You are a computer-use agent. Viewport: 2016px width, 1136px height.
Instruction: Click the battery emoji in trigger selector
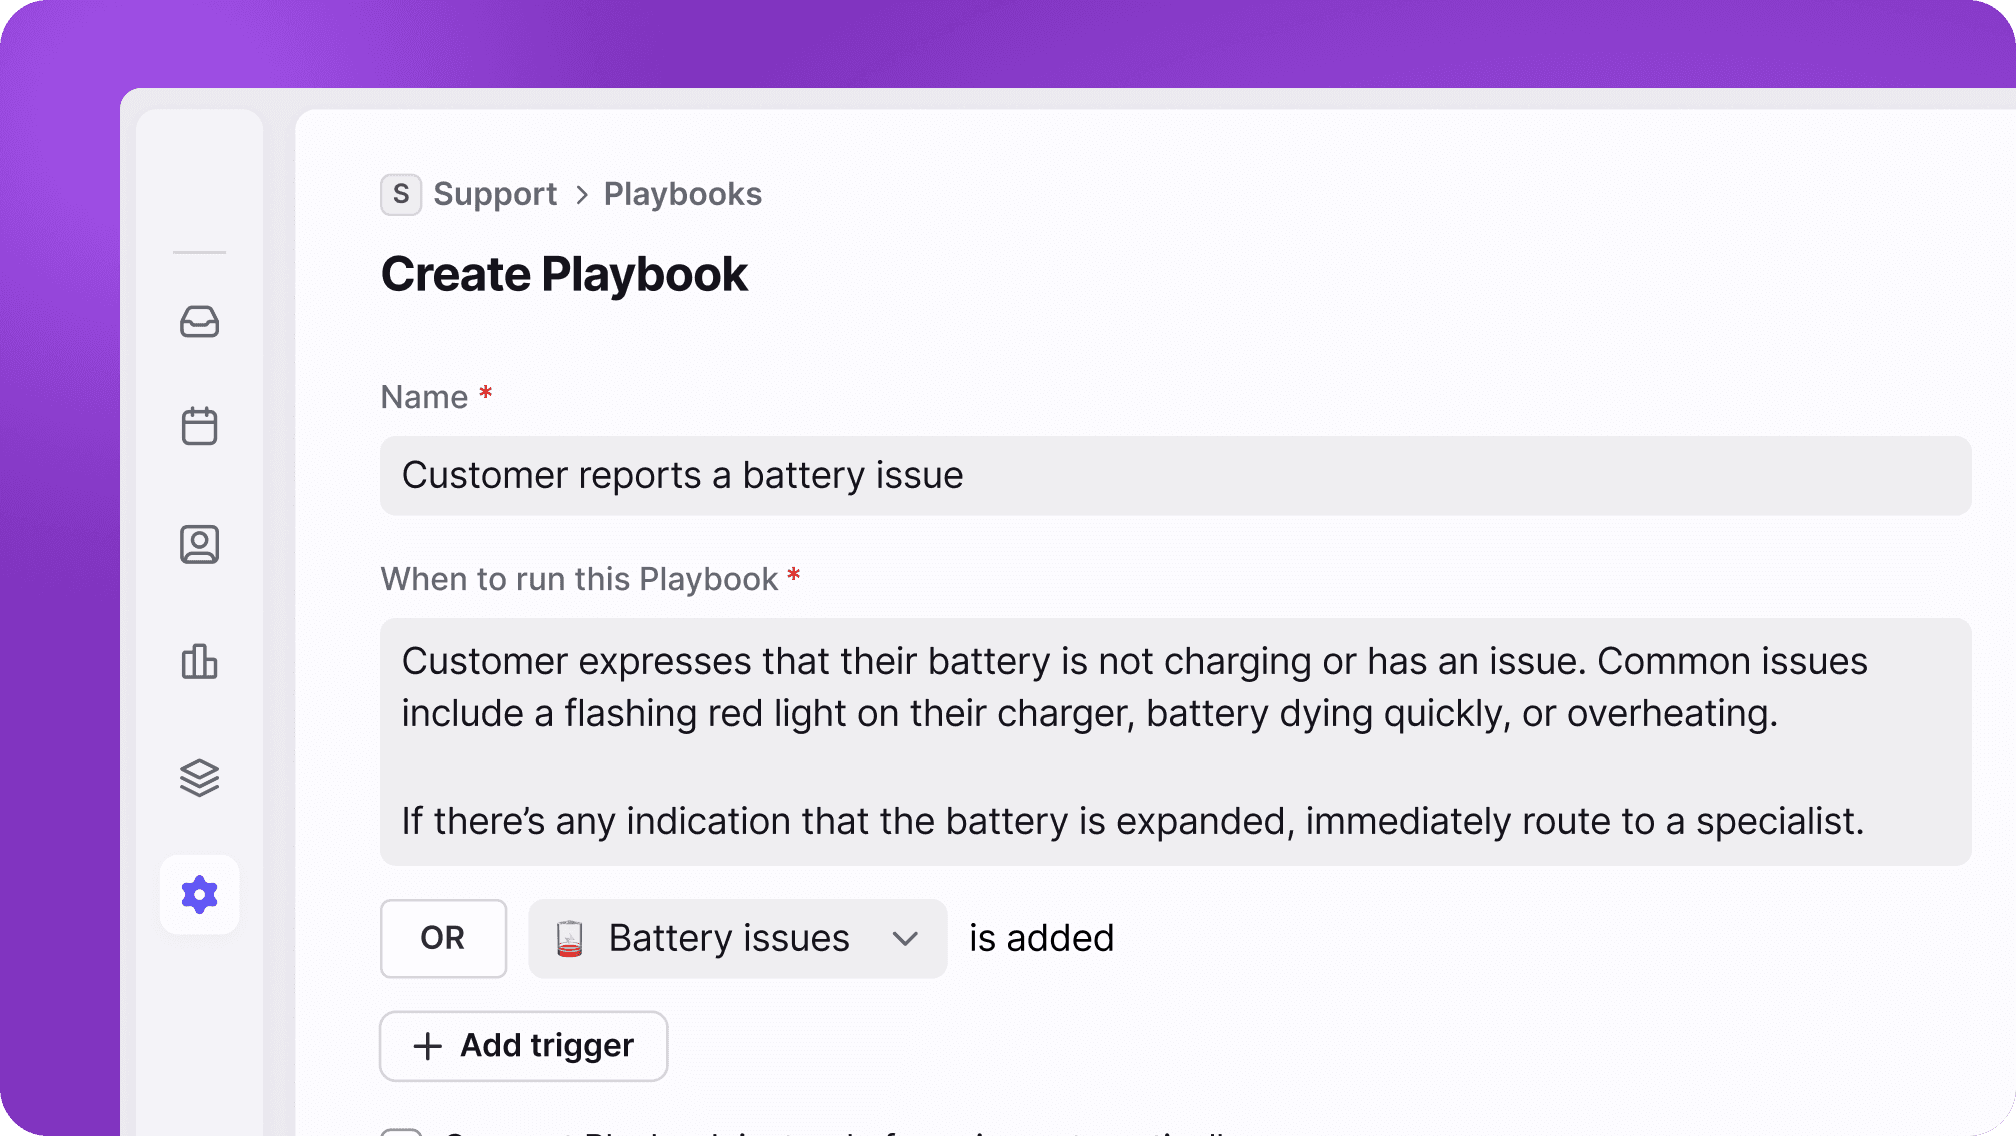(x=569, y=939)
